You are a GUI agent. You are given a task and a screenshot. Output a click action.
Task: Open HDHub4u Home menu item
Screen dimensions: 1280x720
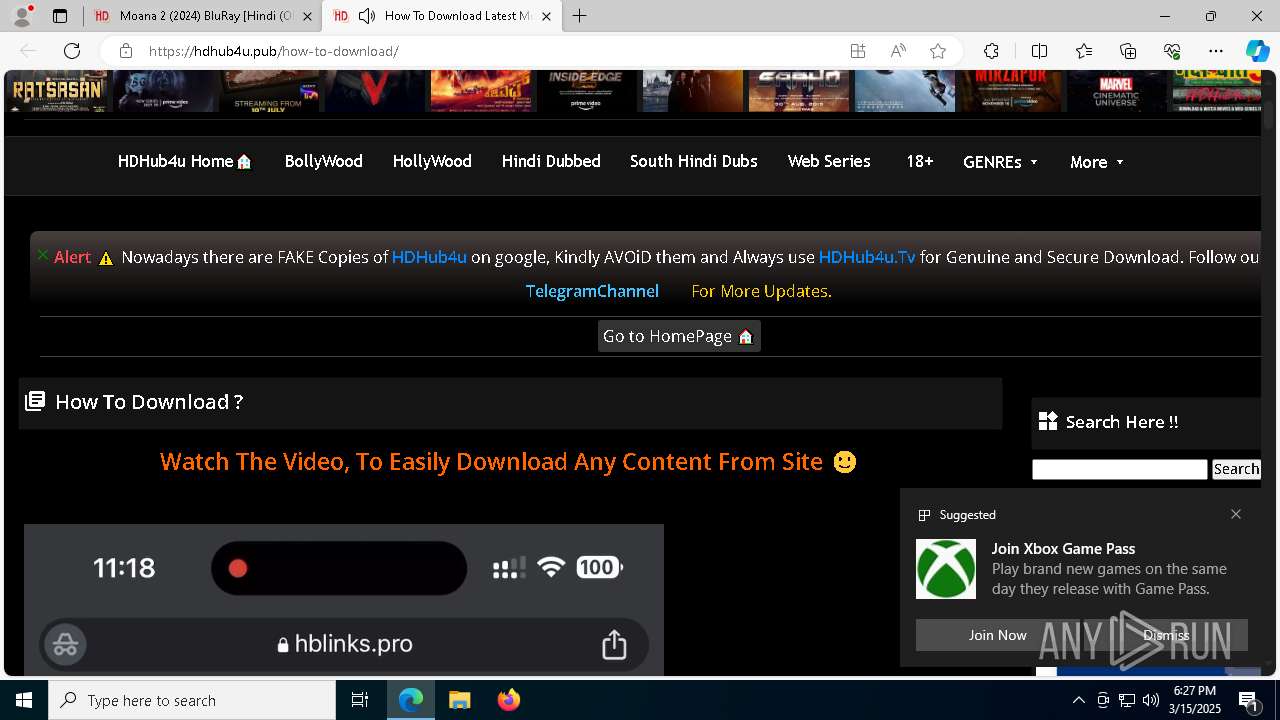(x=185, y=161)
